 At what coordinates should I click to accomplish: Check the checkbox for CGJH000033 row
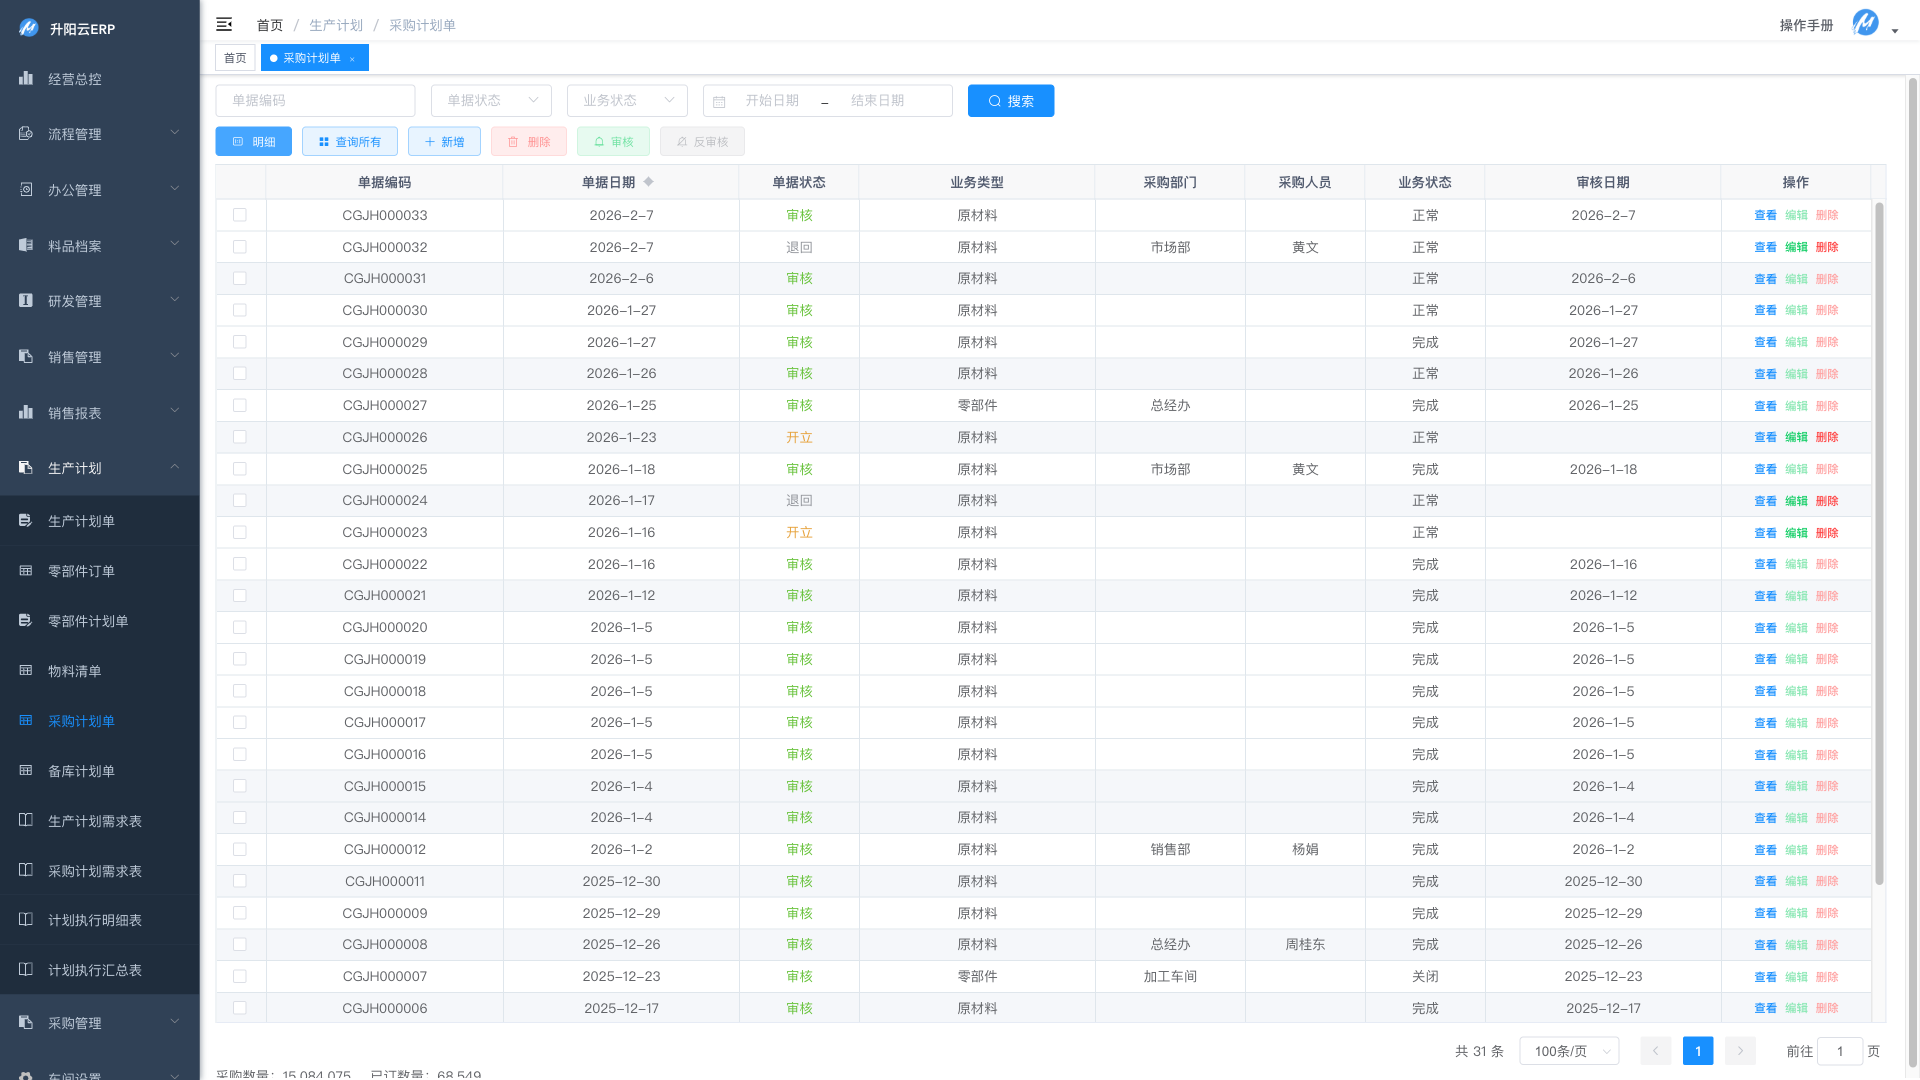[240, 215]
